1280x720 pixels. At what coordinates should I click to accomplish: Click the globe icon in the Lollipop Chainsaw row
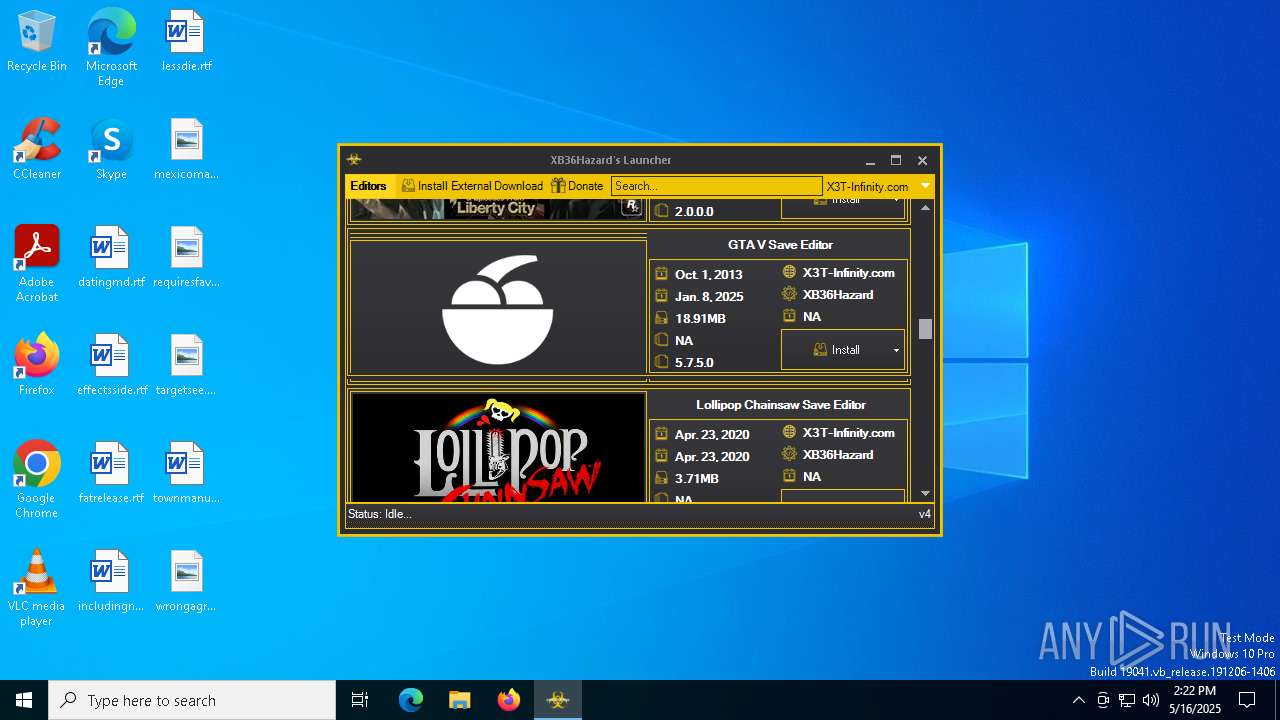coord(789,432)
